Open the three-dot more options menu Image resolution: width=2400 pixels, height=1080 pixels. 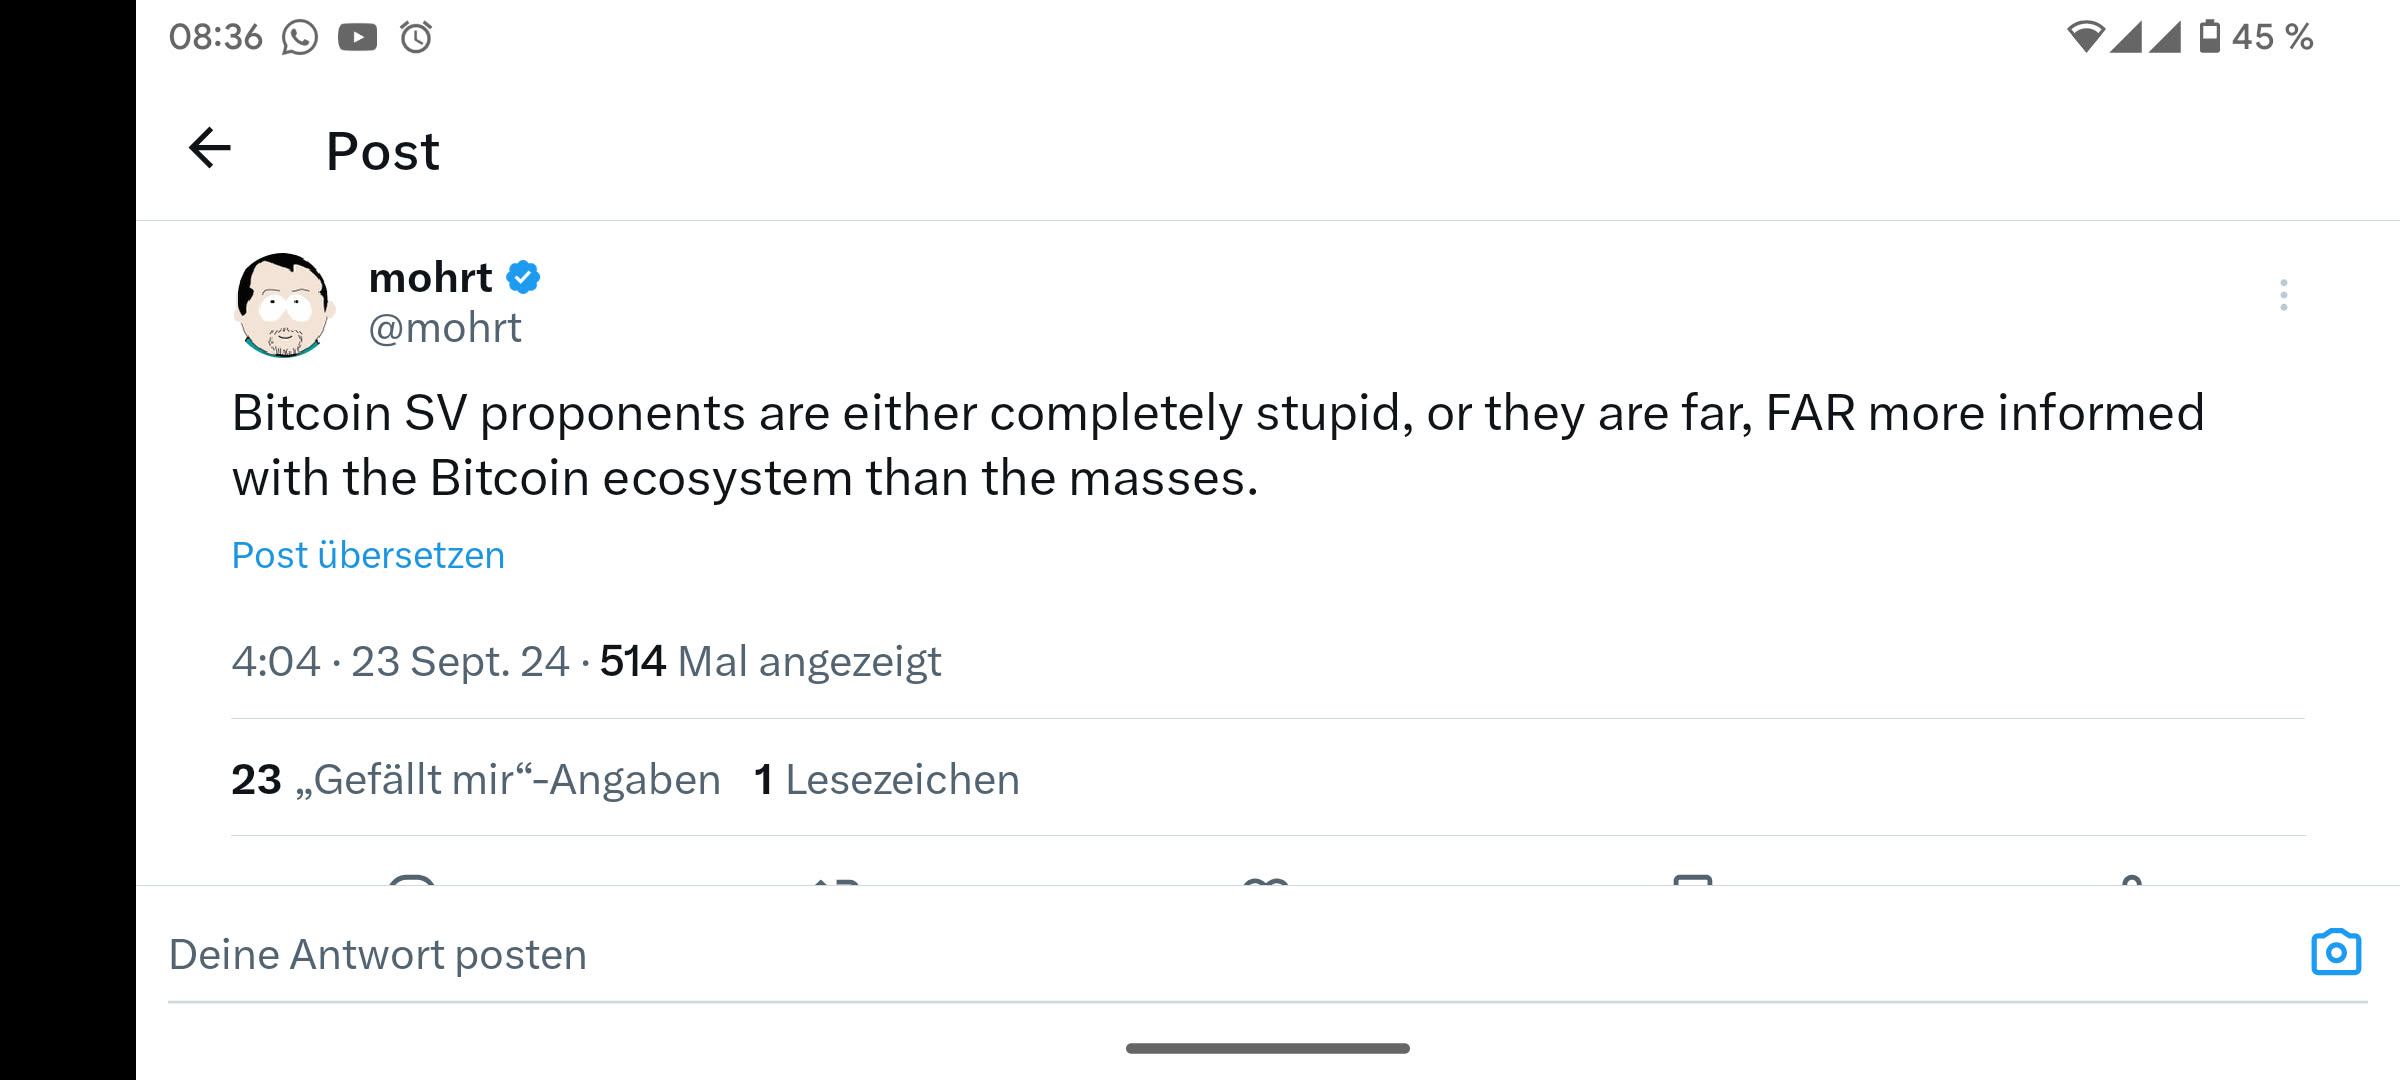coord(2283,295)
